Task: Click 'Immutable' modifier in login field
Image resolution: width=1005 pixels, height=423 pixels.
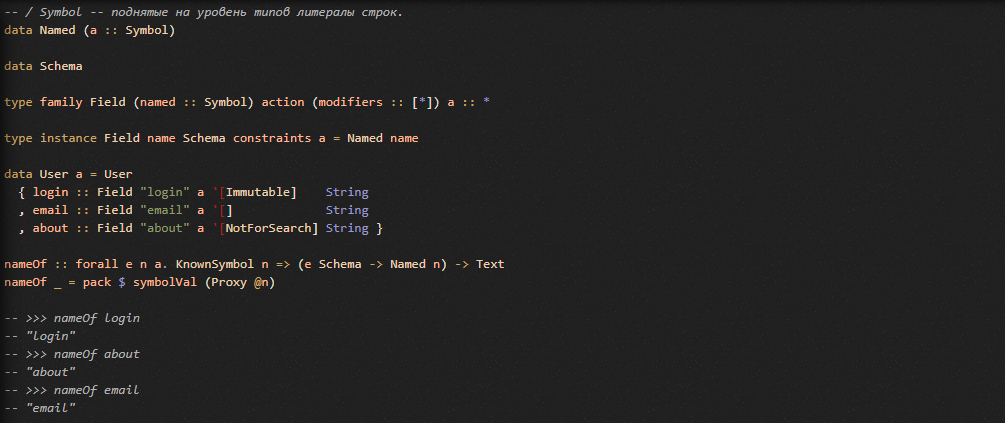Action: pos(258,192)
